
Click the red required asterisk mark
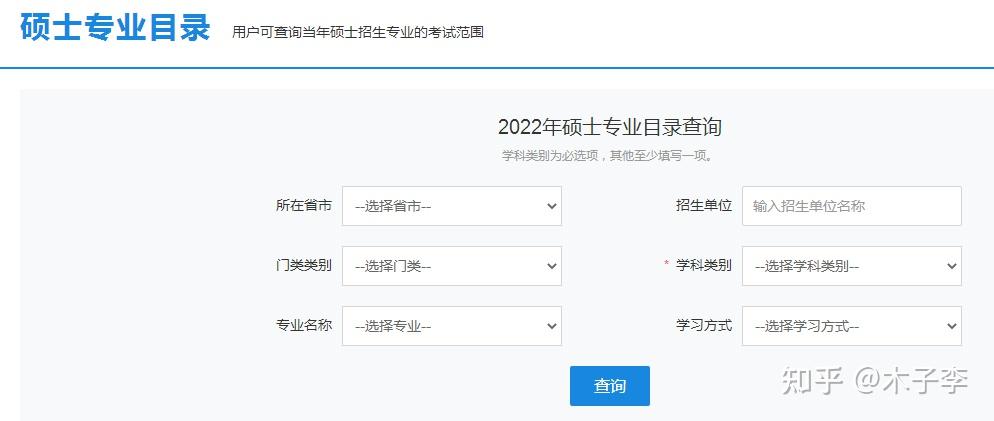[666, 265]
